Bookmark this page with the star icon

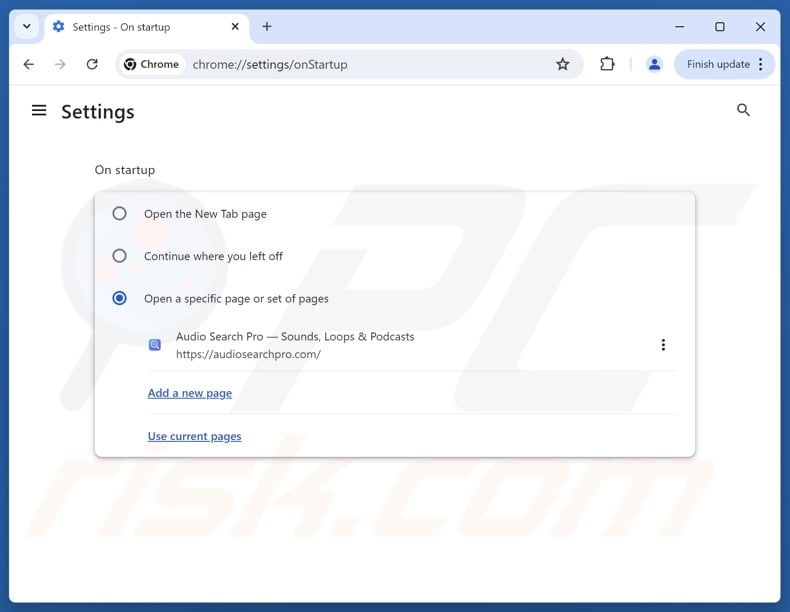point(563,64)
